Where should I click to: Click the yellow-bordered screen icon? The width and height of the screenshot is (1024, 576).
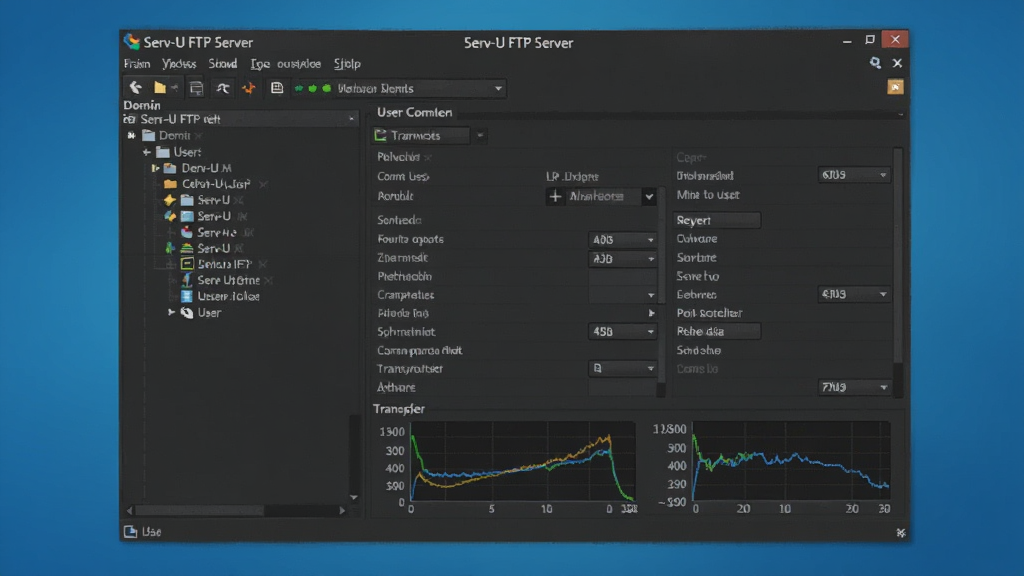click(187, 264)
